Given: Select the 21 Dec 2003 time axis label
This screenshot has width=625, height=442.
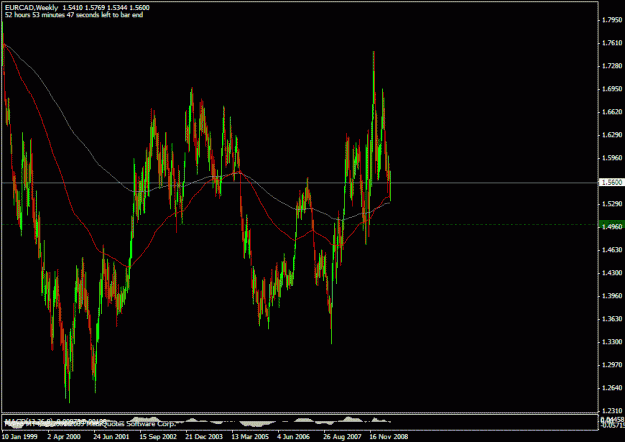Looking at the screenshot, I should click(204, 436).
